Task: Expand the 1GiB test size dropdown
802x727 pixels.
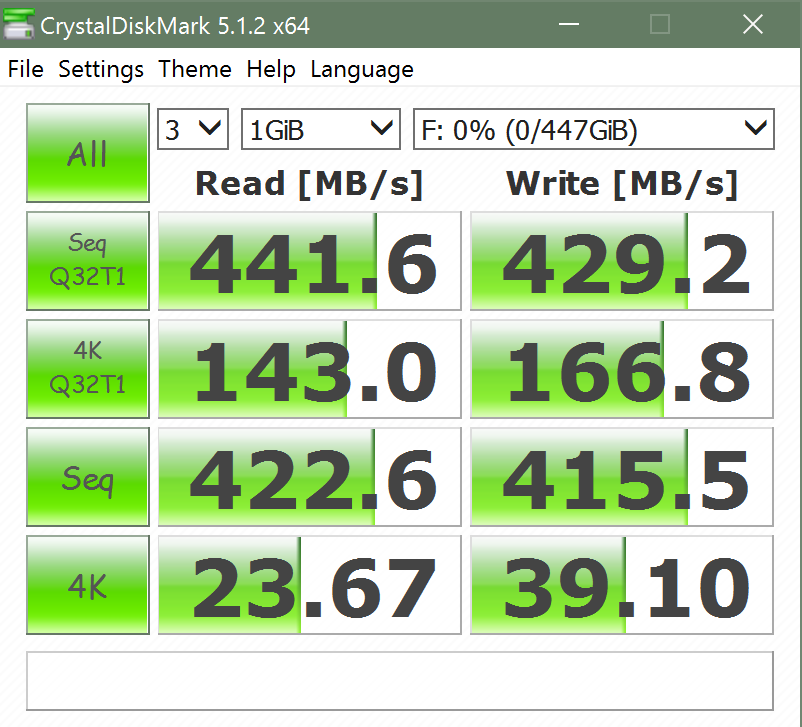Action: click(x=320, y=129)
